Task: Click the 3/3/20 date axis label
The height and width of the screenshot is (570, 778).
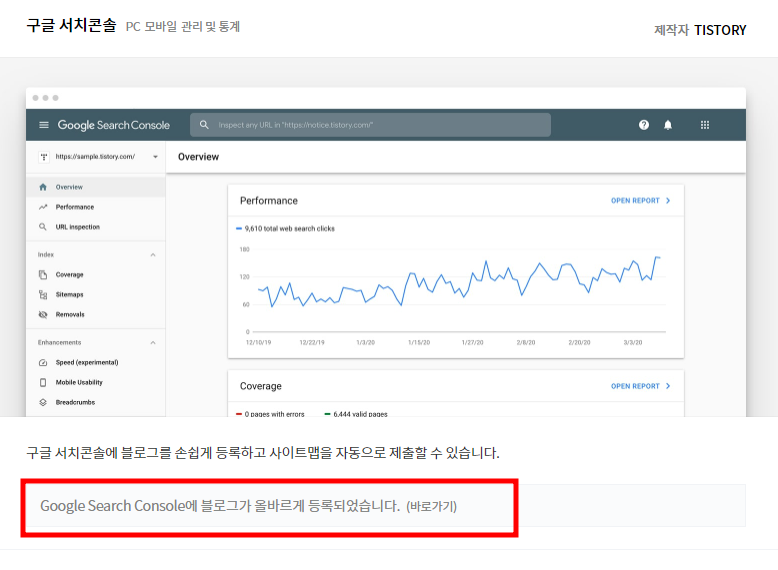Action: (x=633, y=342)
